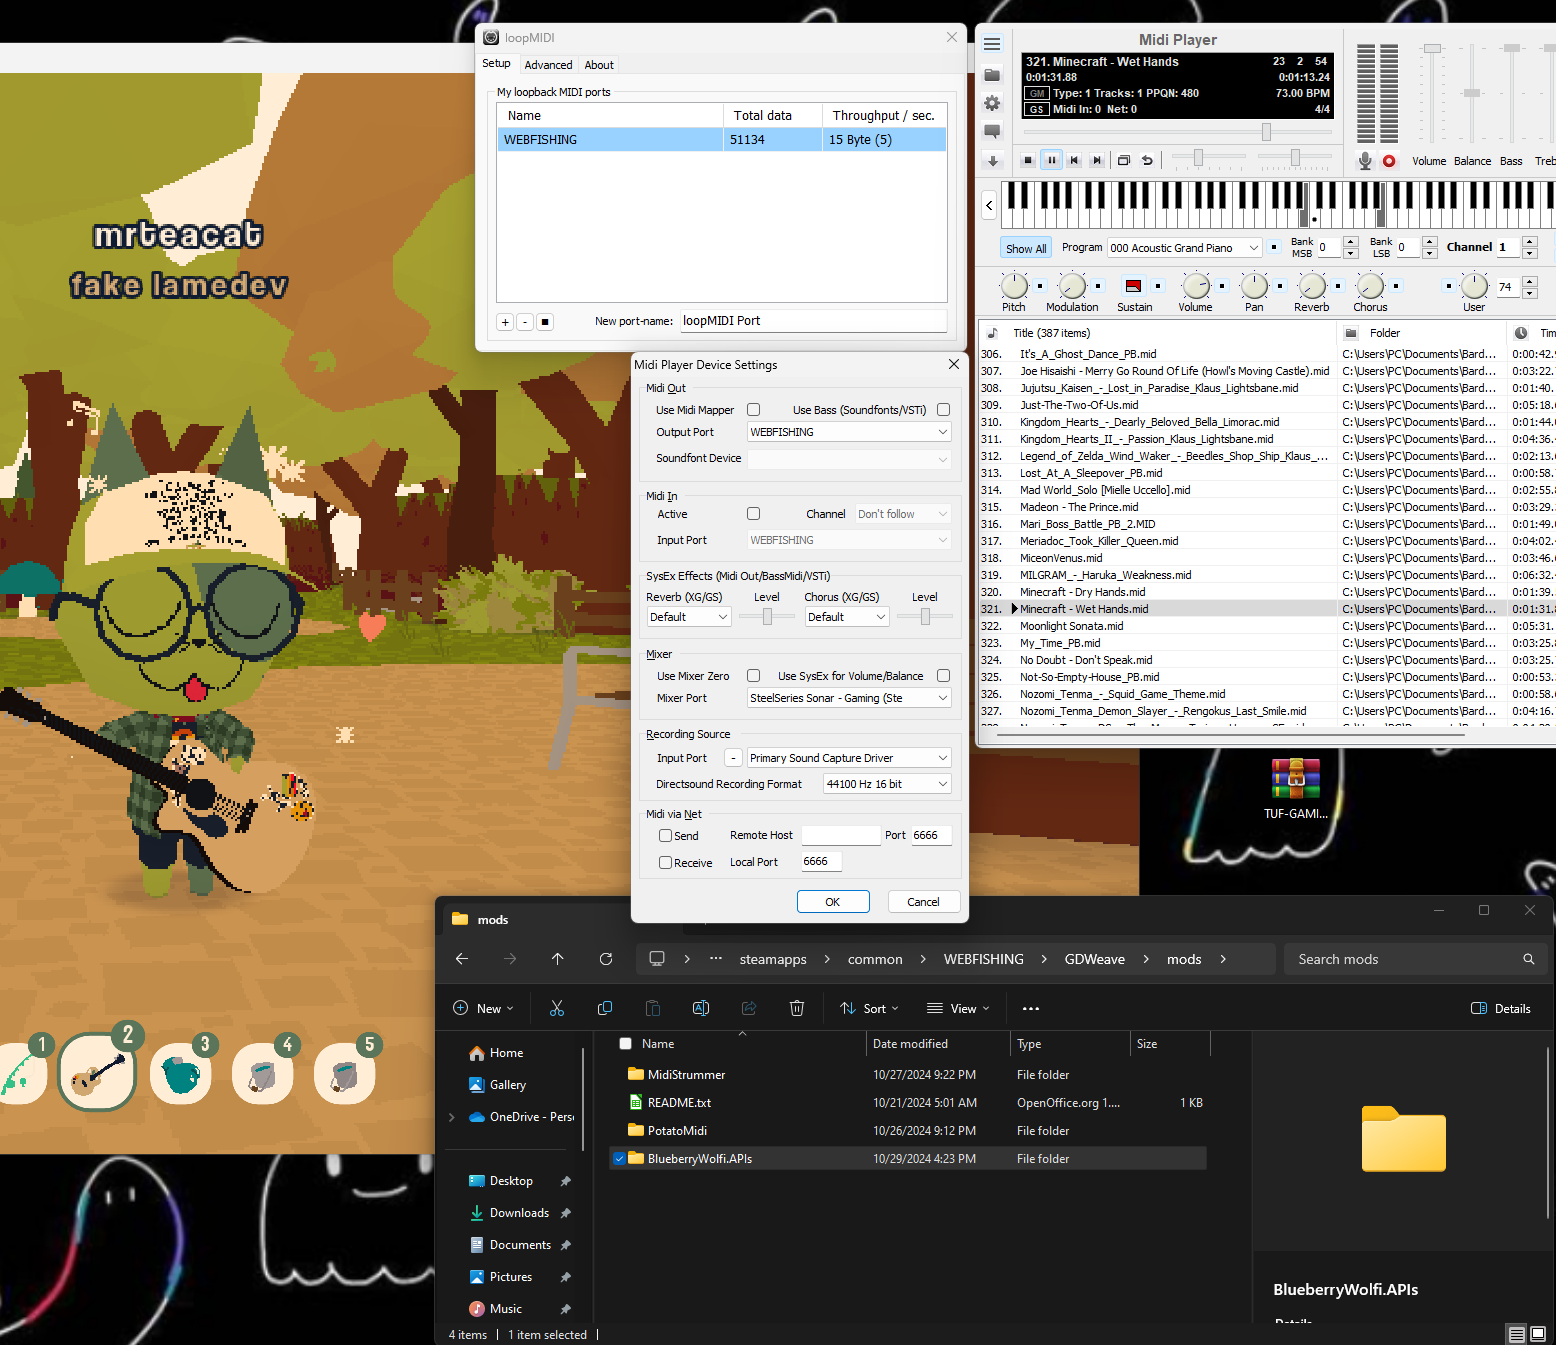Open the Mixer Port dropdown
The image size is (1556, 1345).
[x=849, y=698]
